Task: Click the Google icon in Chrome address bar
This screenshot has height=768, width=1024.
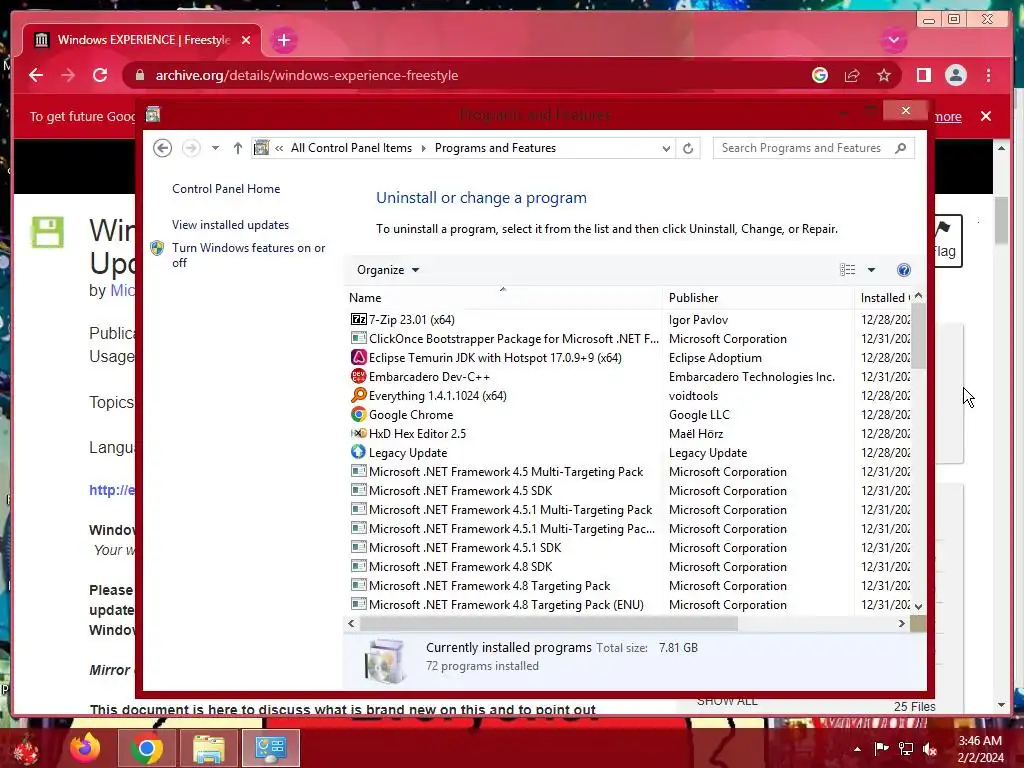Action: click(820, 75)
